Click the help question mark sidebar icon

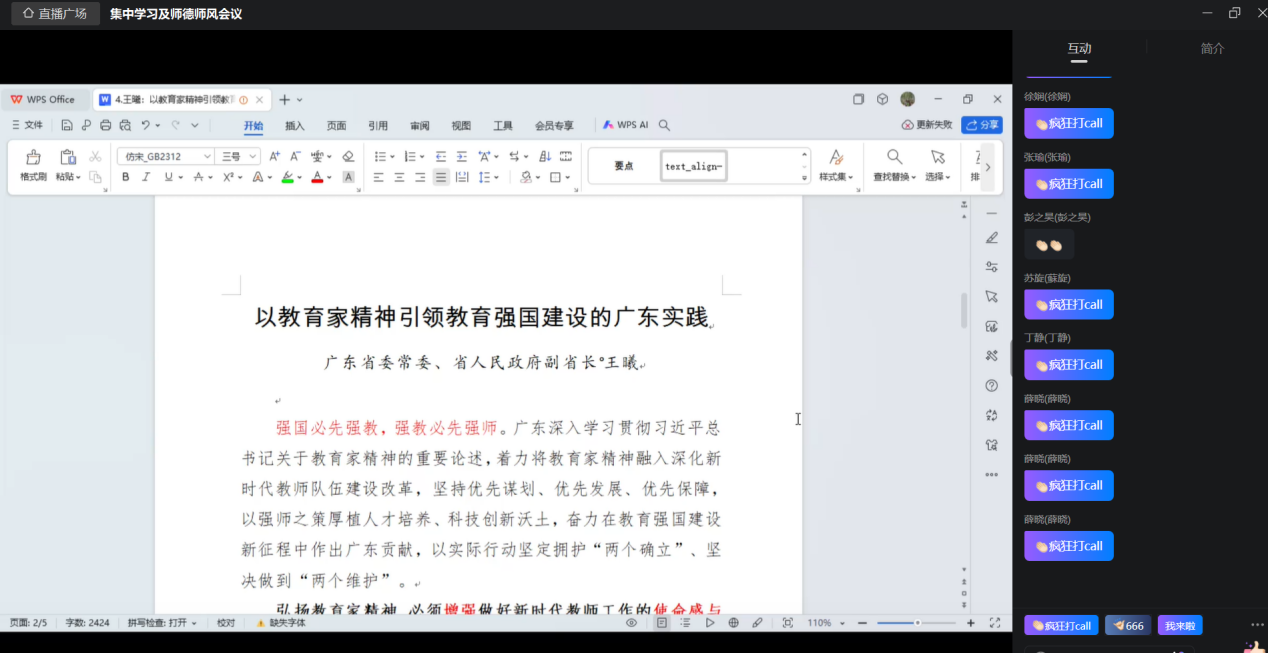click(992, 386)
